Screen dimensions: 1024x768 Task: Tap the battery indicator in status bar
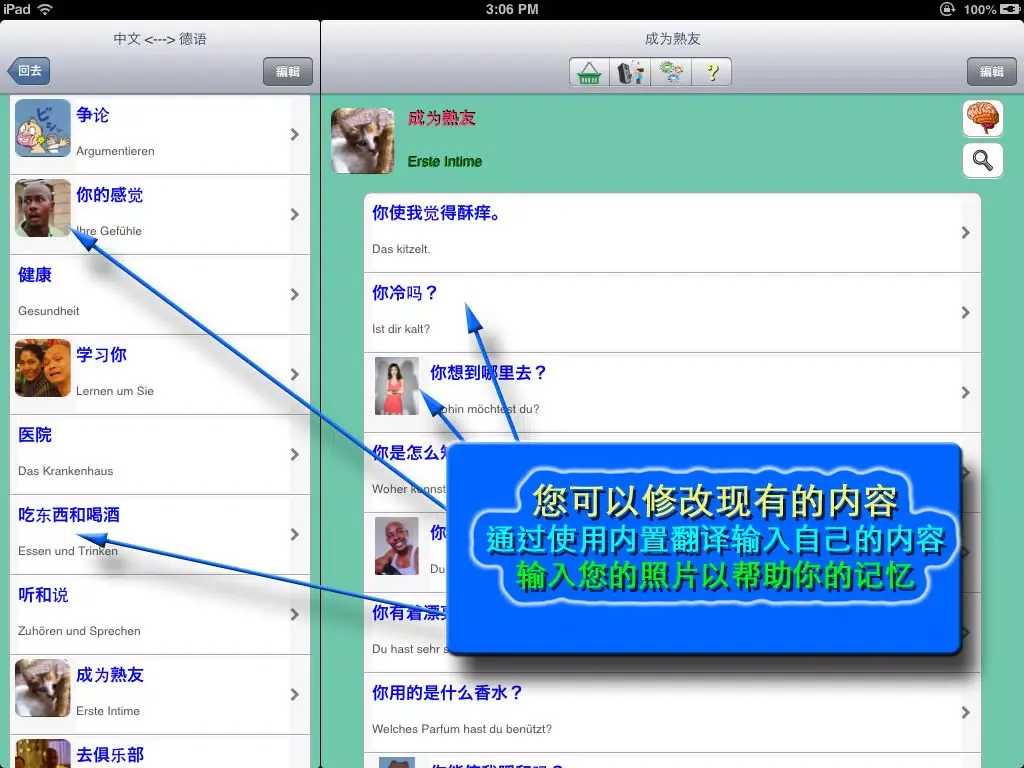pos(1009,9)
